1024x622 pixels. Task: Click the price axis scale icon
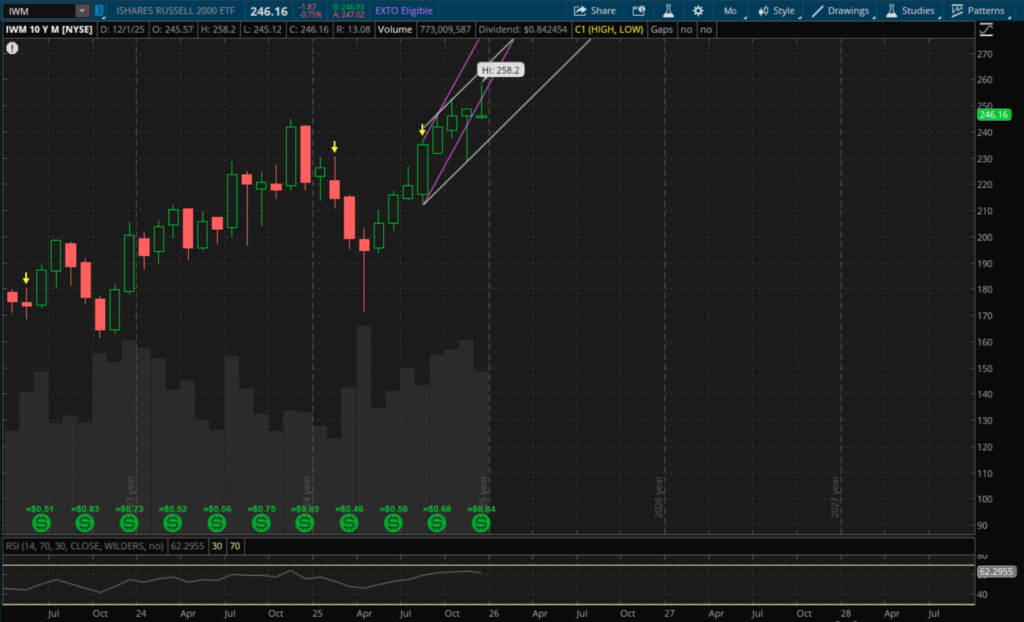point(985,30)
